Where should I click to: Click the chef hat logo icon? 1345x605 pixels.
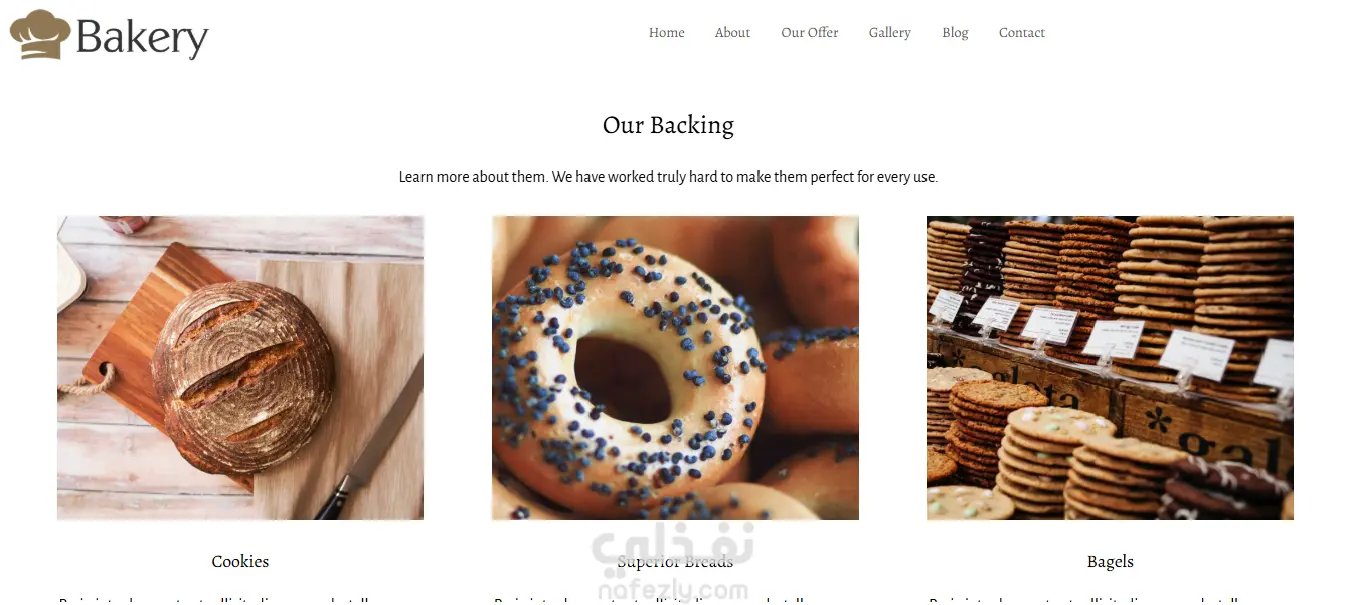(x=40, y=34)
